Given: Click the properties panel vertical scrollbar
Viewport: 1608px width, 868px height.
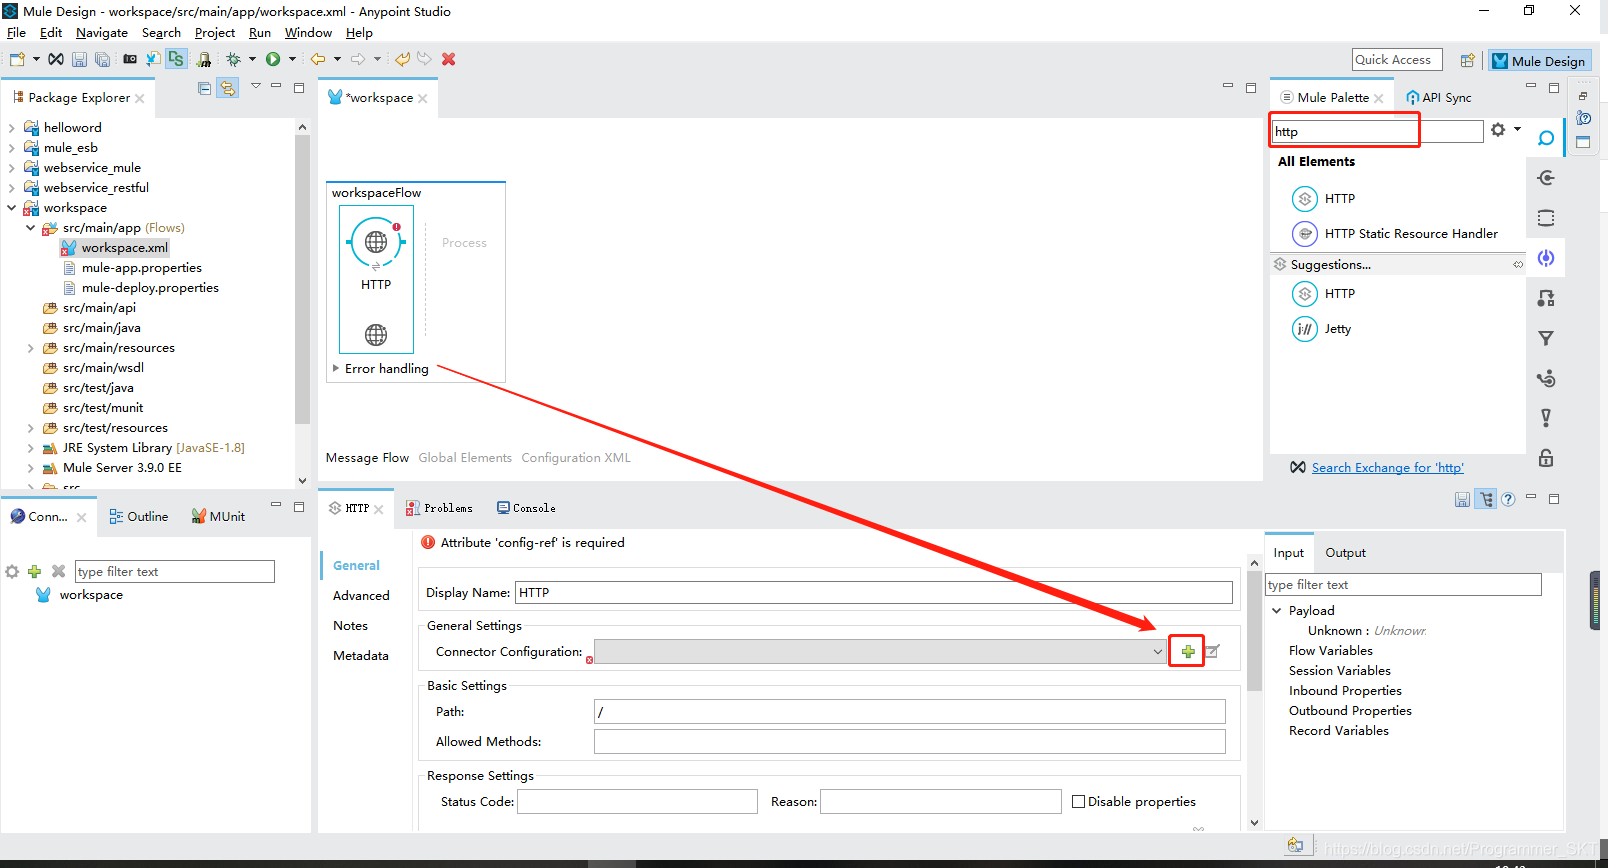Looking at the screenshot, I should click(1254, 632).
